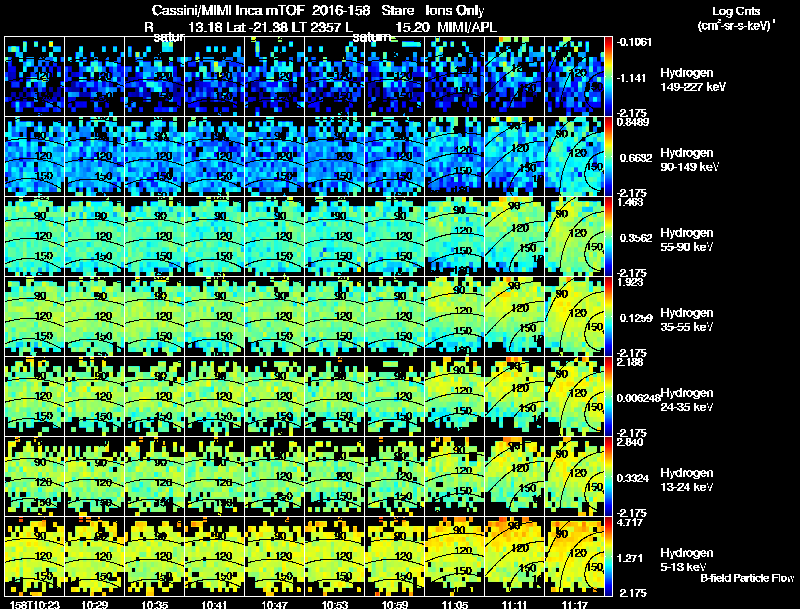The width and height of the screenshot is (800, 609).
Task: Click the 0.8489 colorbar value
Action: pyautogui.click(x=633, y=122)
